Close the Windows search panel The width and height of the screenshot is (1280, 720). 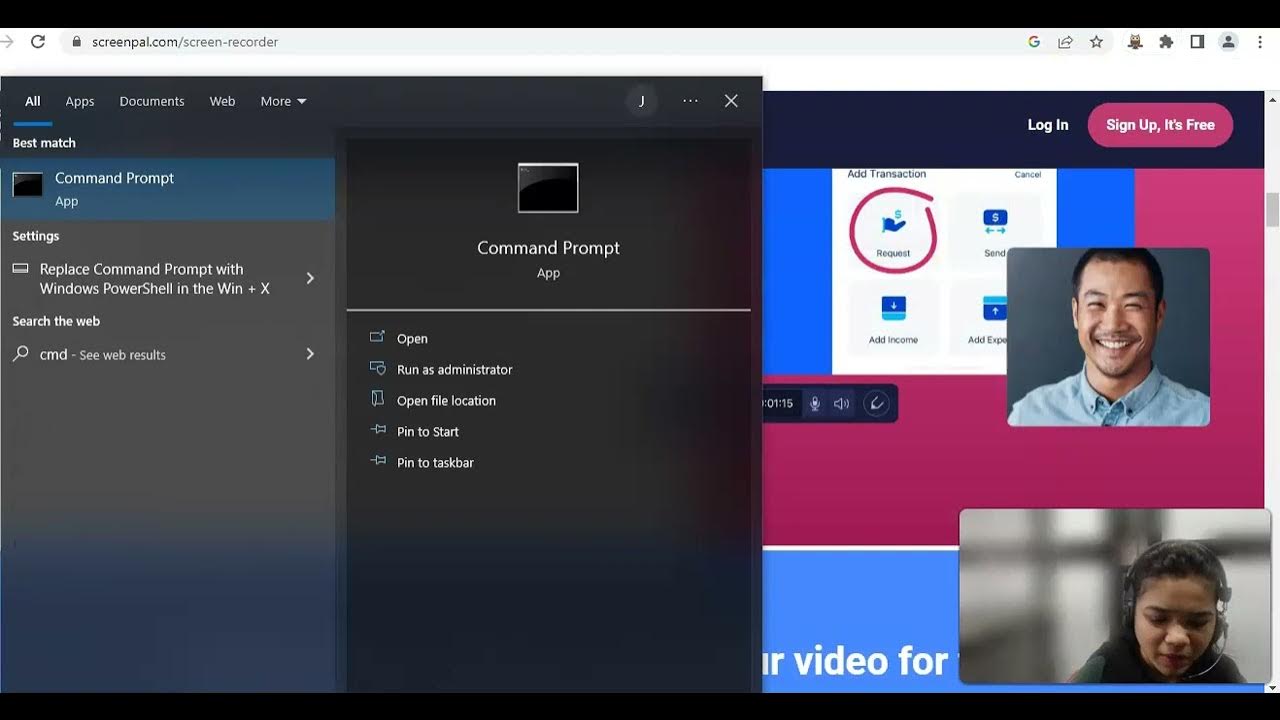coord(731,101)
